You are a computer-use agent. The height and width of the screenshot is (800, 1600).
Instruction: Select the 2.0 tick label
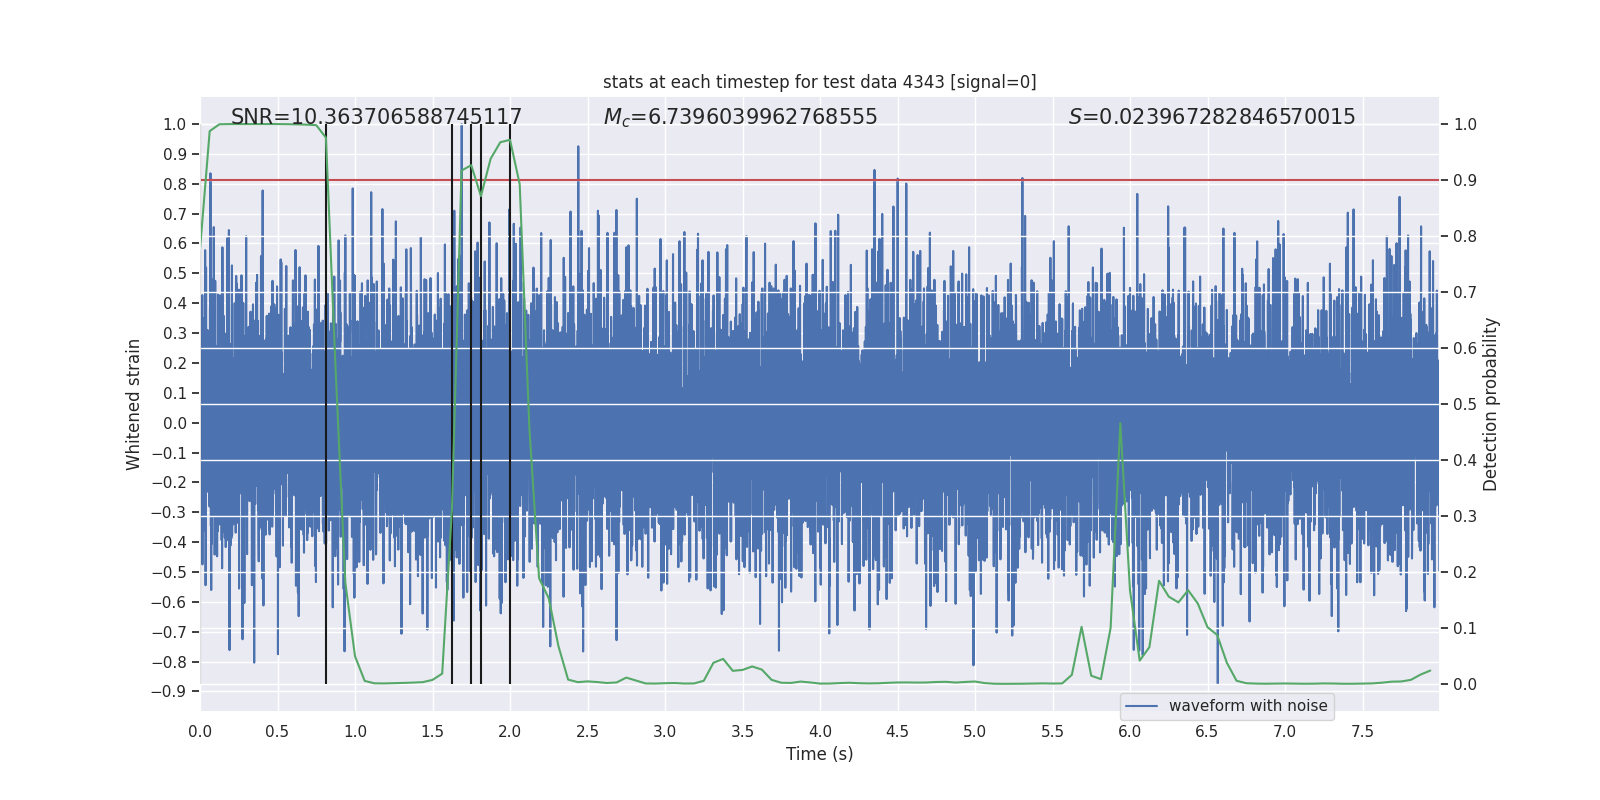coord(510,731)
